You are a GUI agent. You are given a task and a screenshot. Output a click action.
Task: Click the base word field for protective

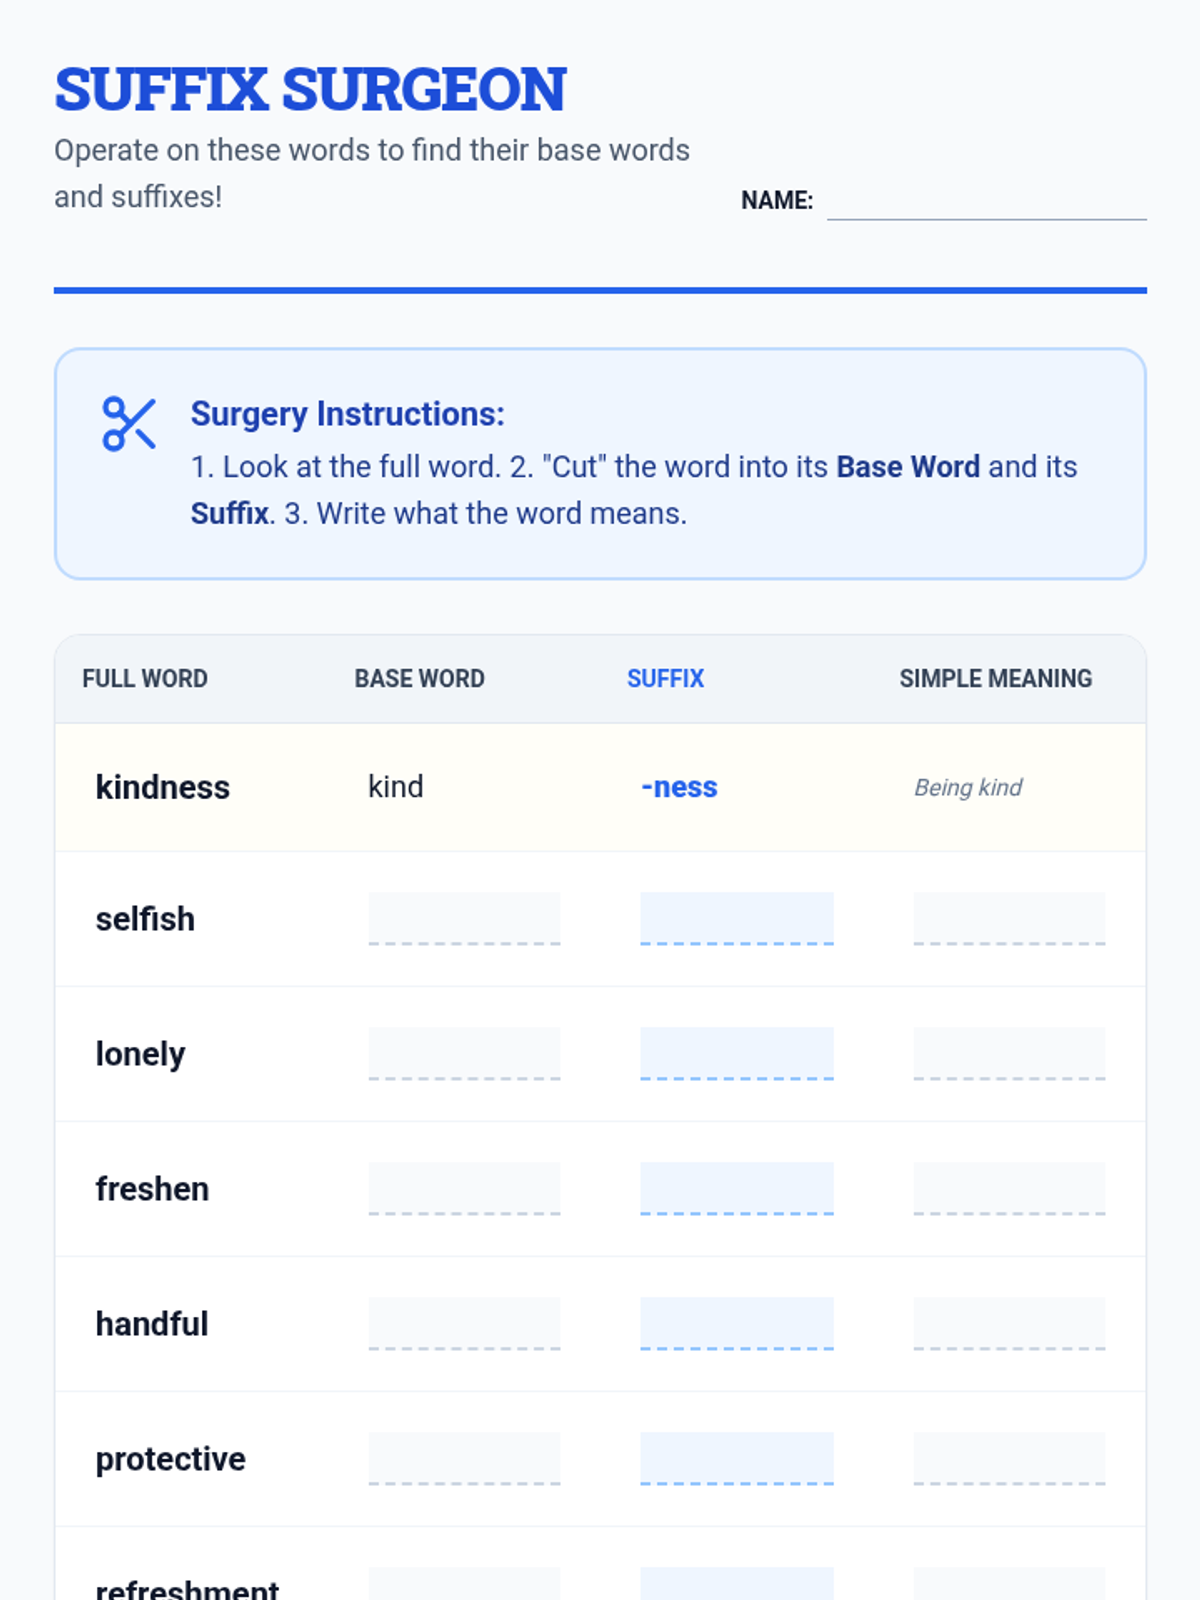[464, 1459]
